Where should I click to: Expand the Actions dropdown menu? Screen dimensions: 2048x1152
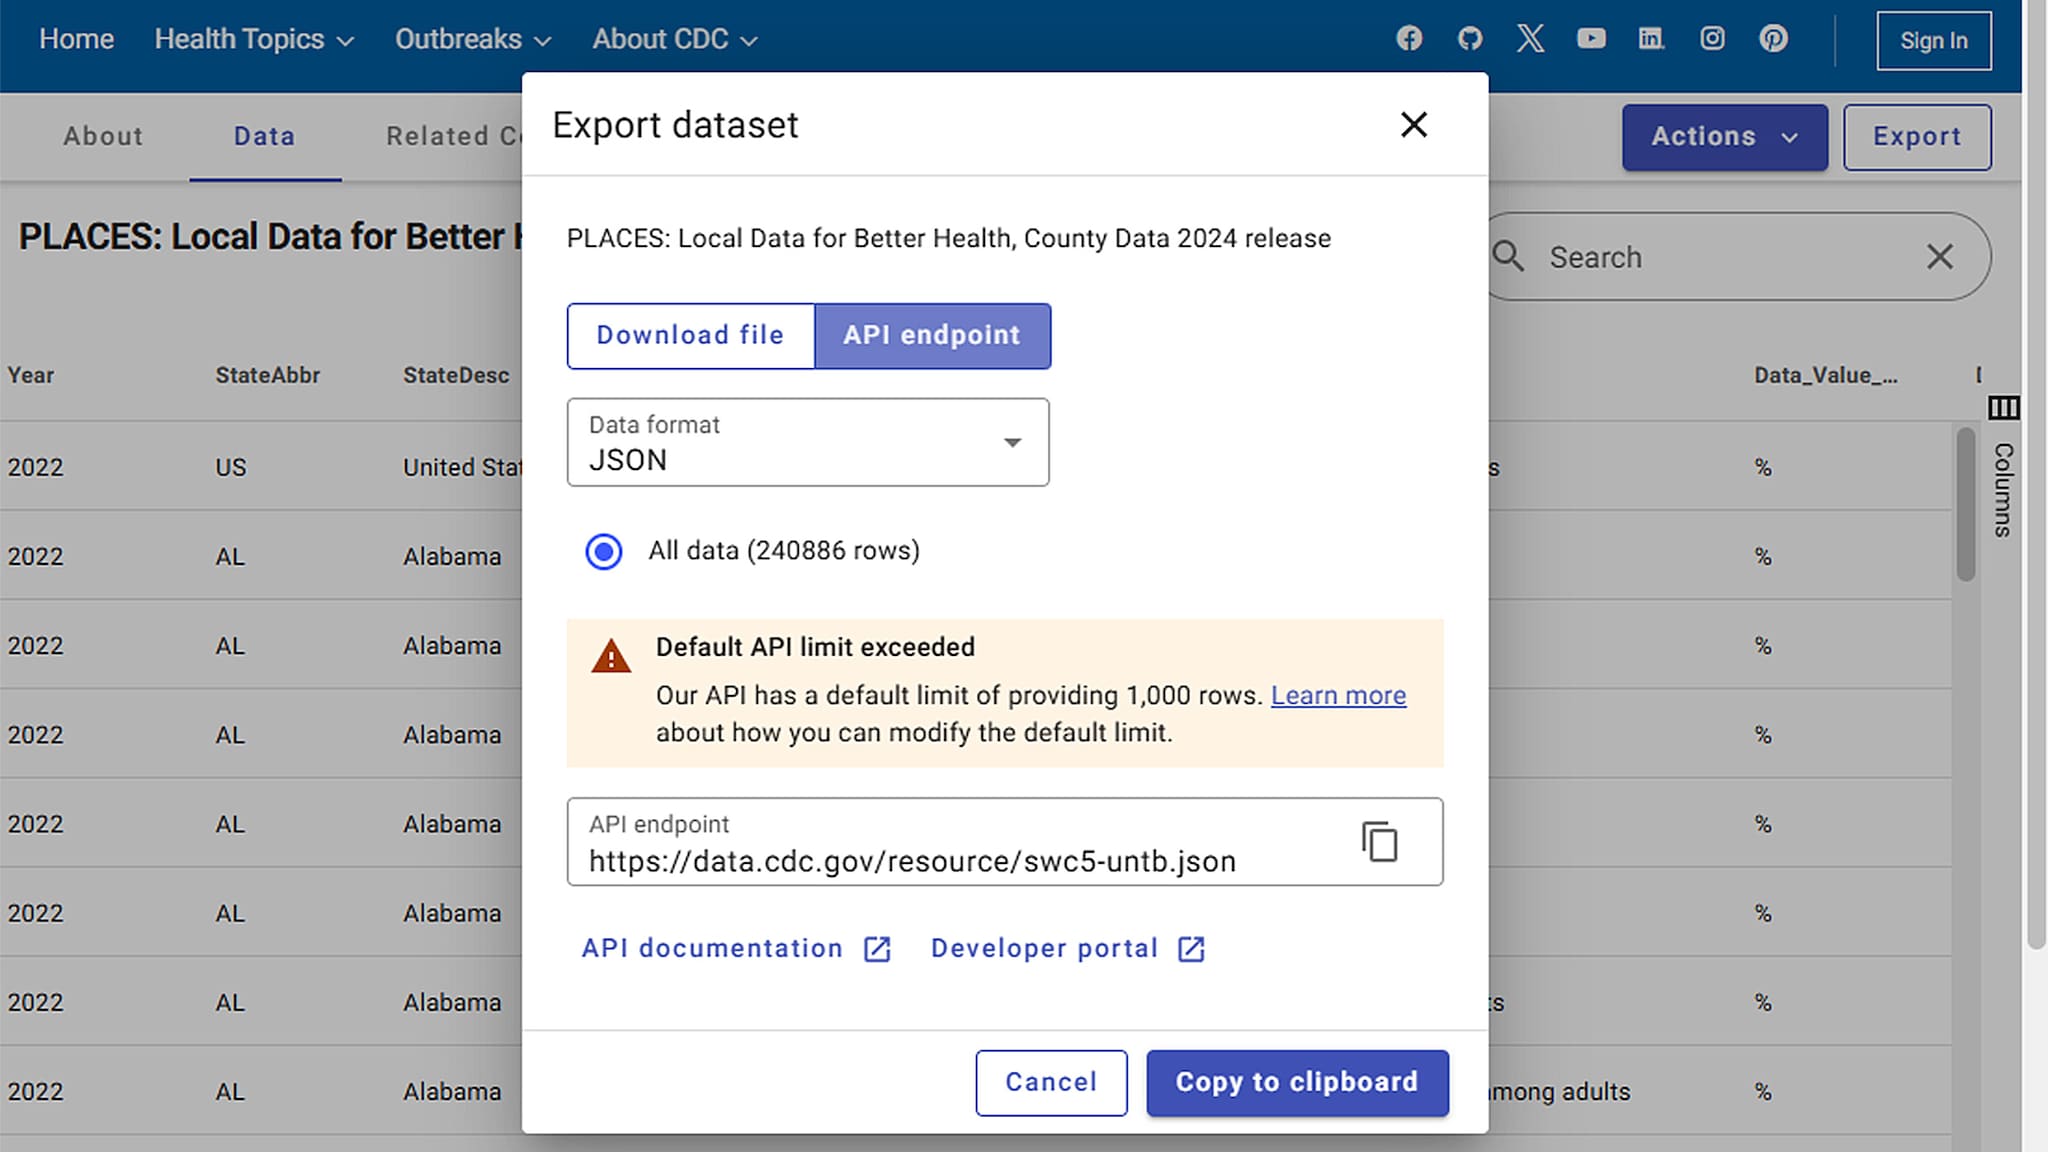click(x=1722, y=136)
